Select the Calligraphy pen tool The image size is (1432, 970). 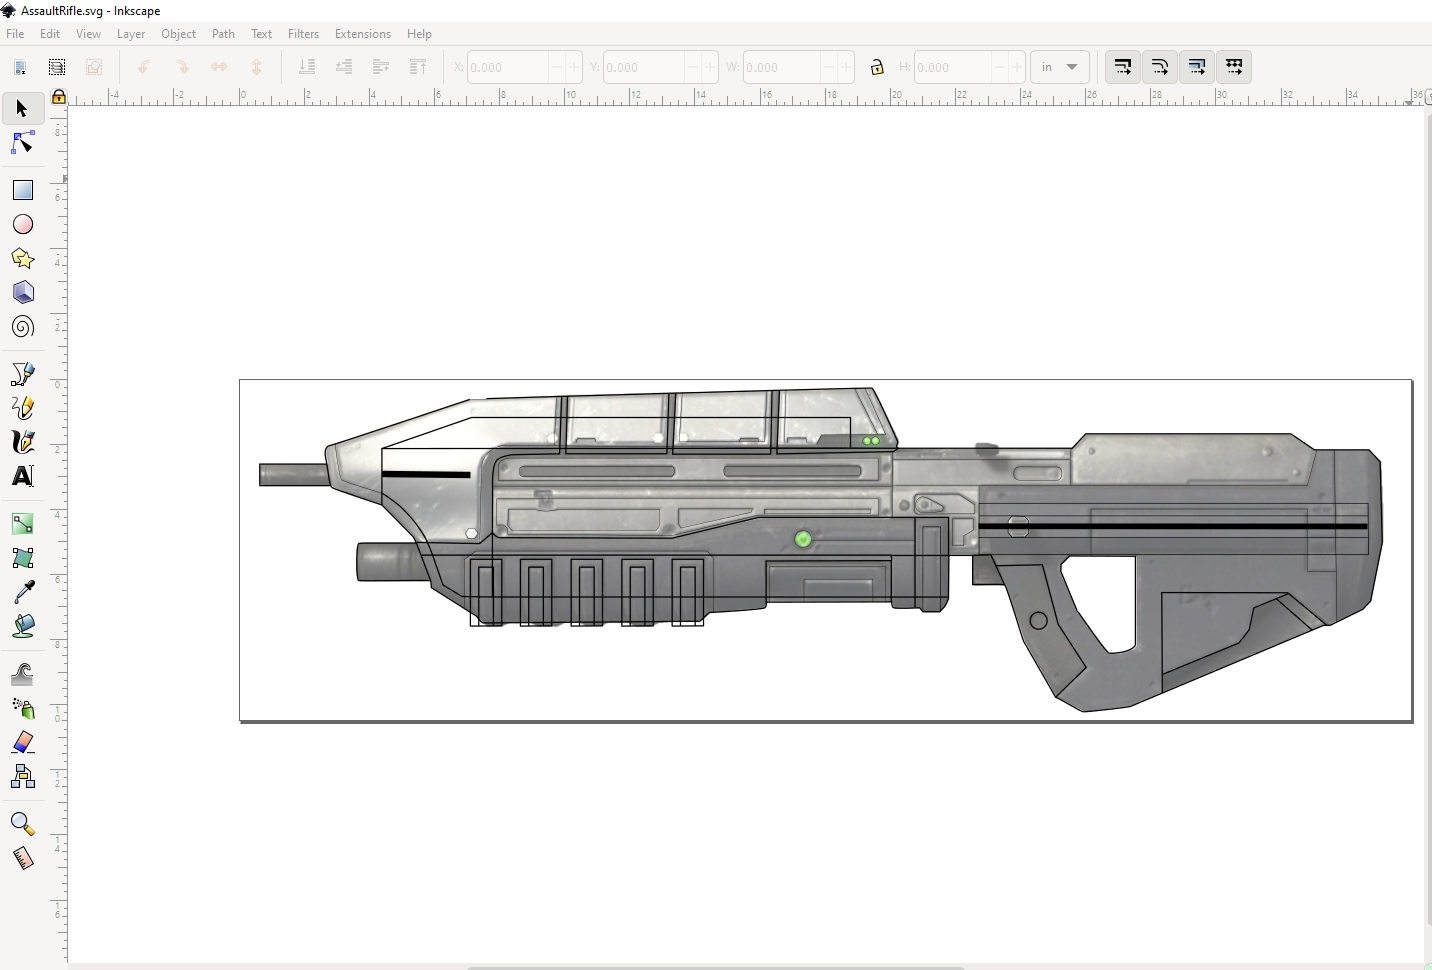pos(23,442)
